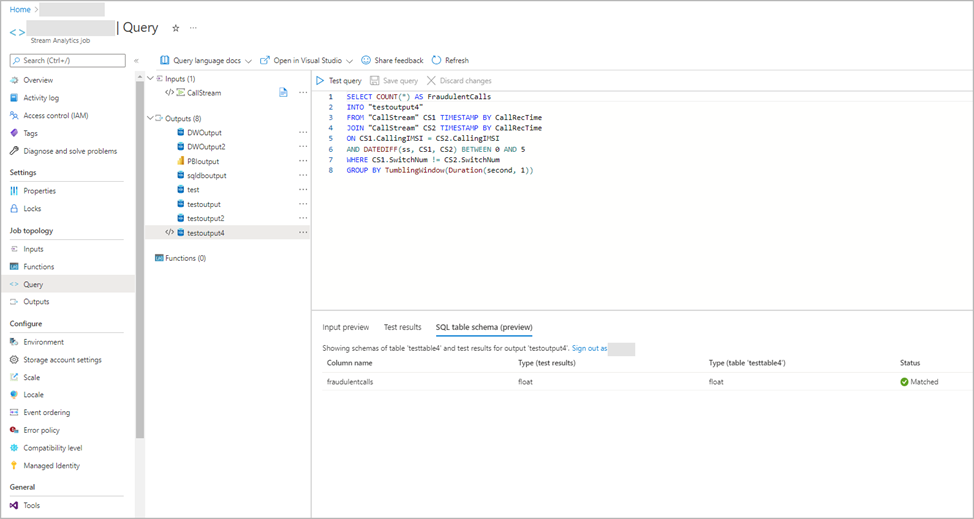
Task: Click the file icon next to CallStream
Action: (283, 93)
